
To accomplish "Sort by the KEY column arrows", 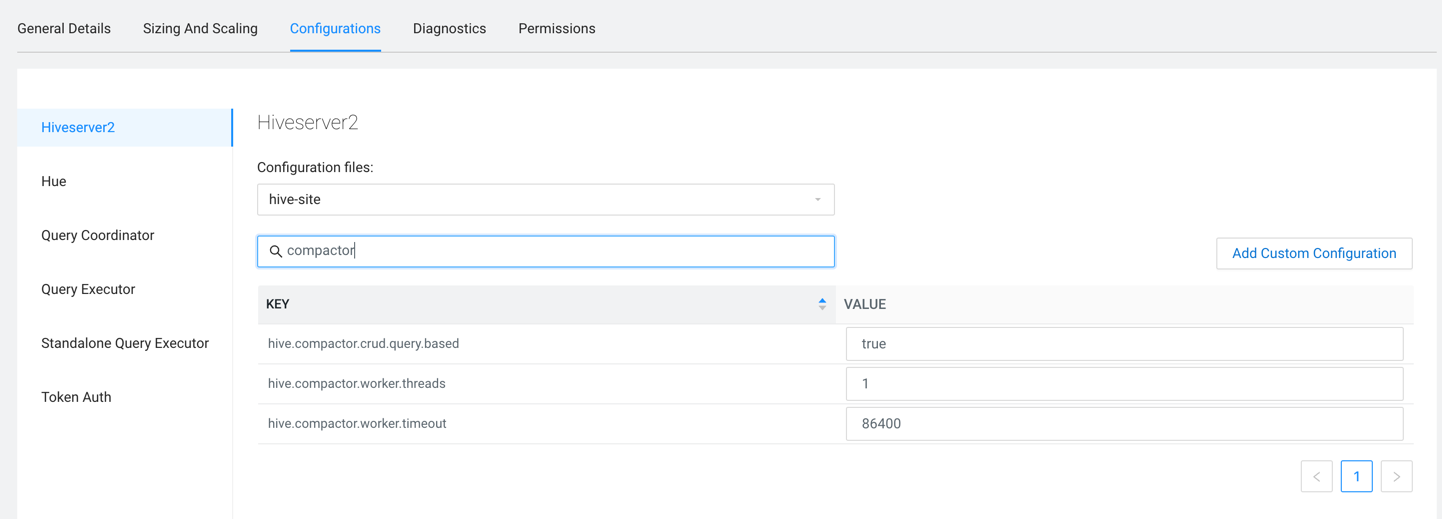I will (x=822, y=304).
